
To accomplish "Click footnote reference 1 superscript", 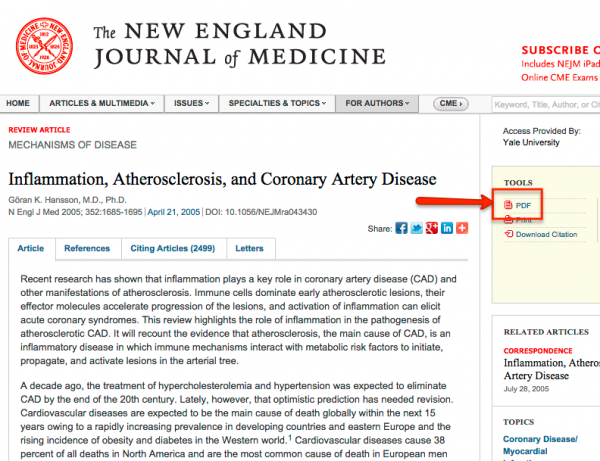I will tap(290, 437).
